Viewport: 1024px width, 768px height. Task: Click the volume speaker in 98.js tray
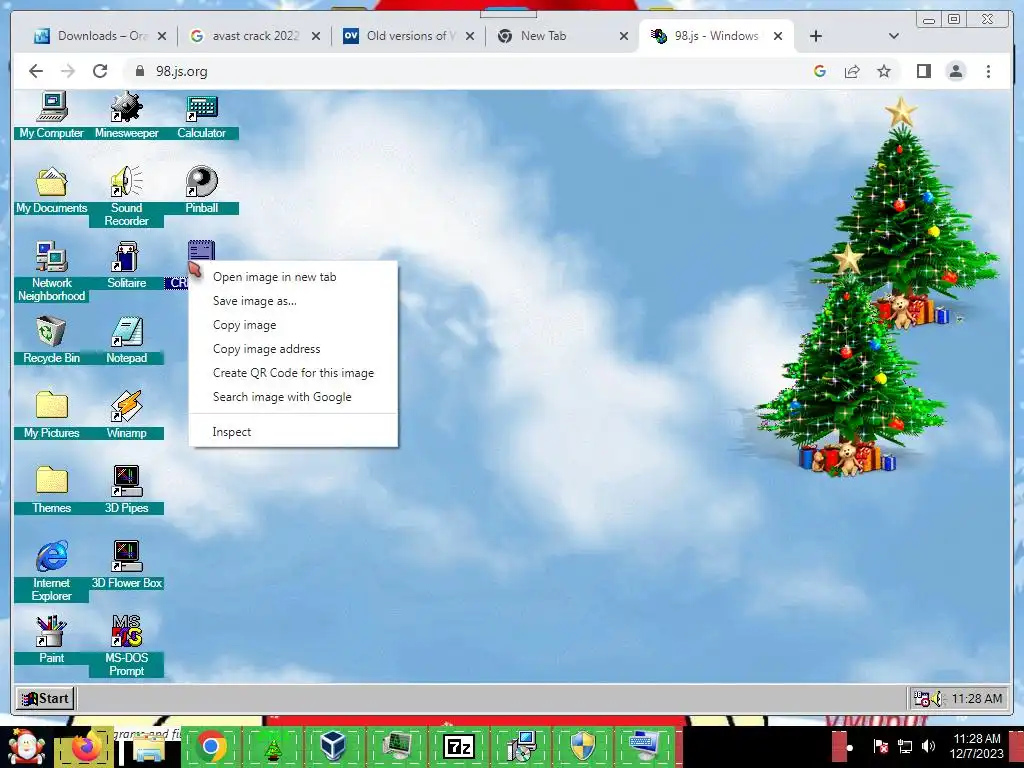click(x=938, y=699)
